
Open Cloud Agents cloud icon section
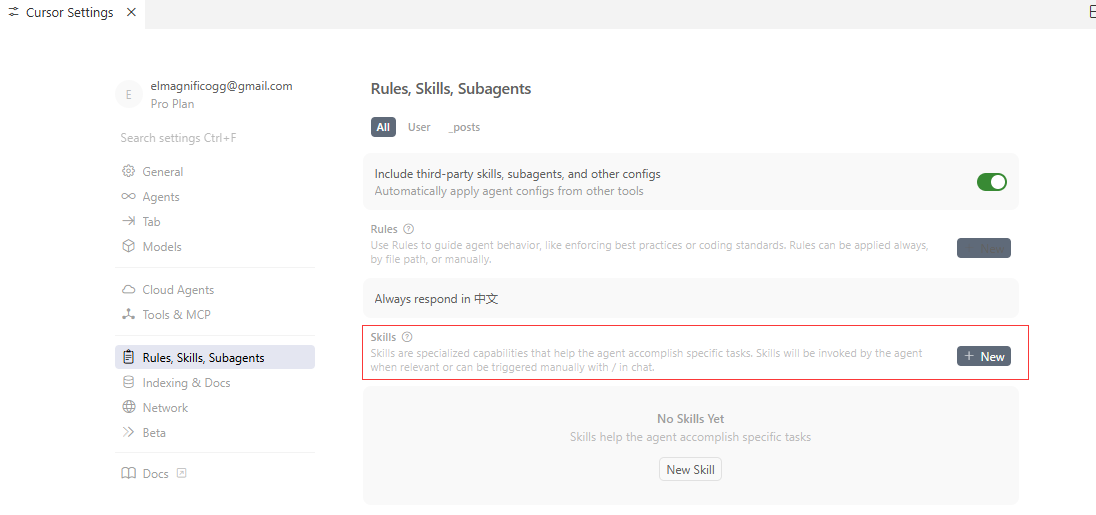point(128,290)
